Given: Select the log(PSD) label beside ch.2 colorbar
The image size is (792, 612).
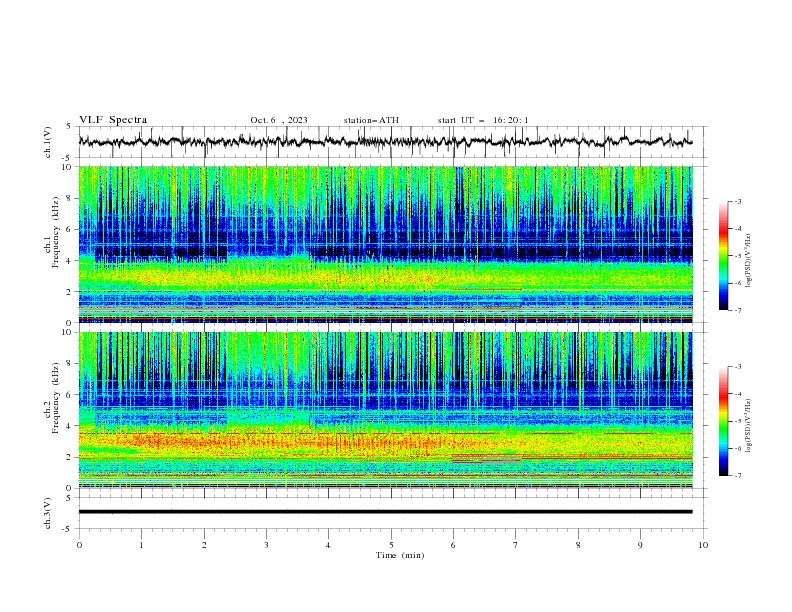Looking at the screenshot, I should point(749,426).
